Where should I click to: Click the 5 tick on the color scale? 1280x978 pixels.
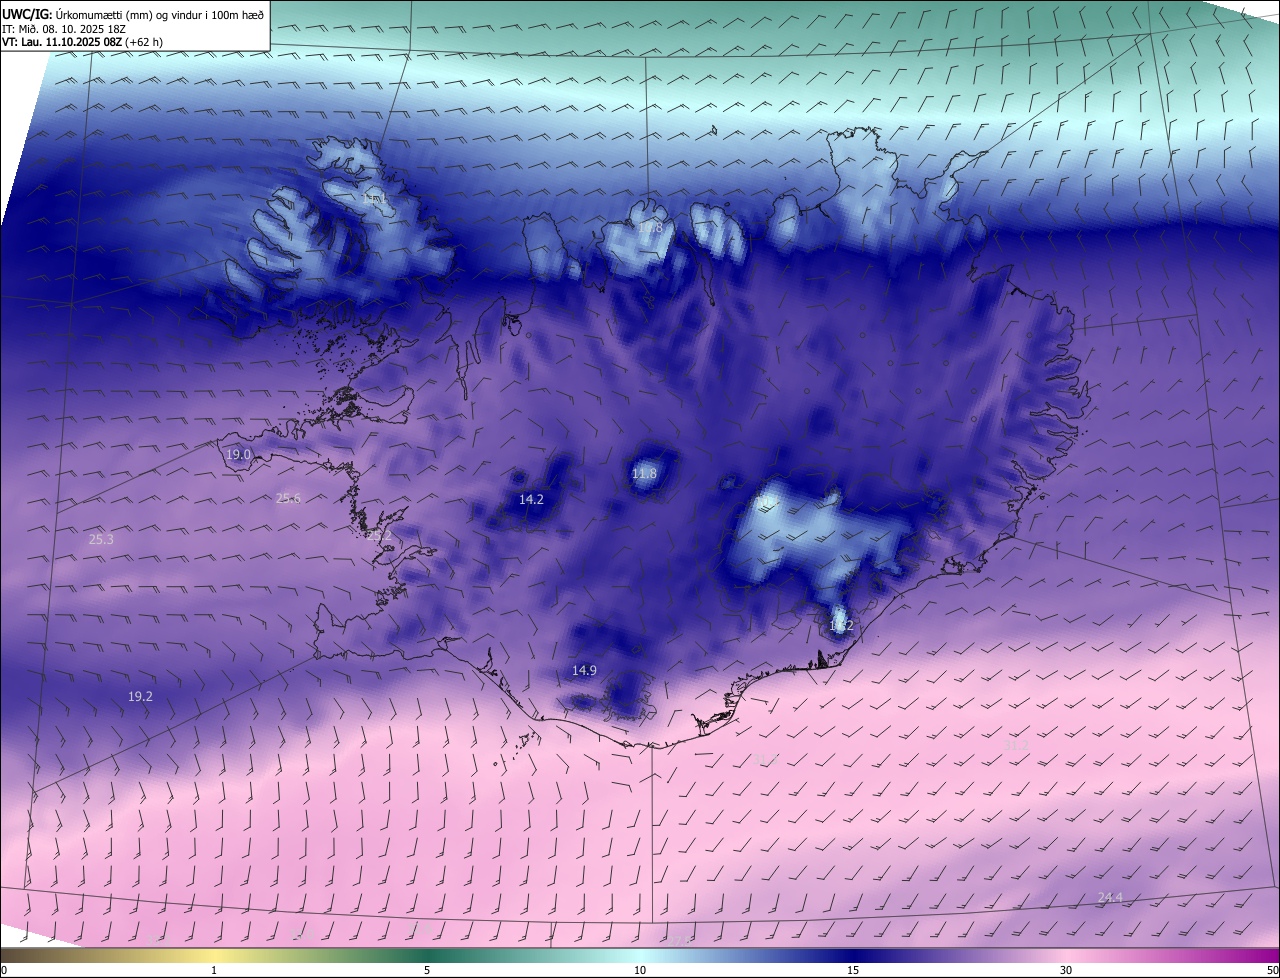pos(427,970)
